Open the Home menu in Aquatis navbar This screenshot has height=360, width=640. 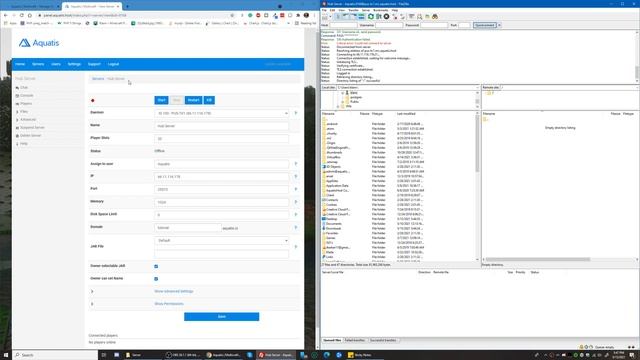click(20, 64)
